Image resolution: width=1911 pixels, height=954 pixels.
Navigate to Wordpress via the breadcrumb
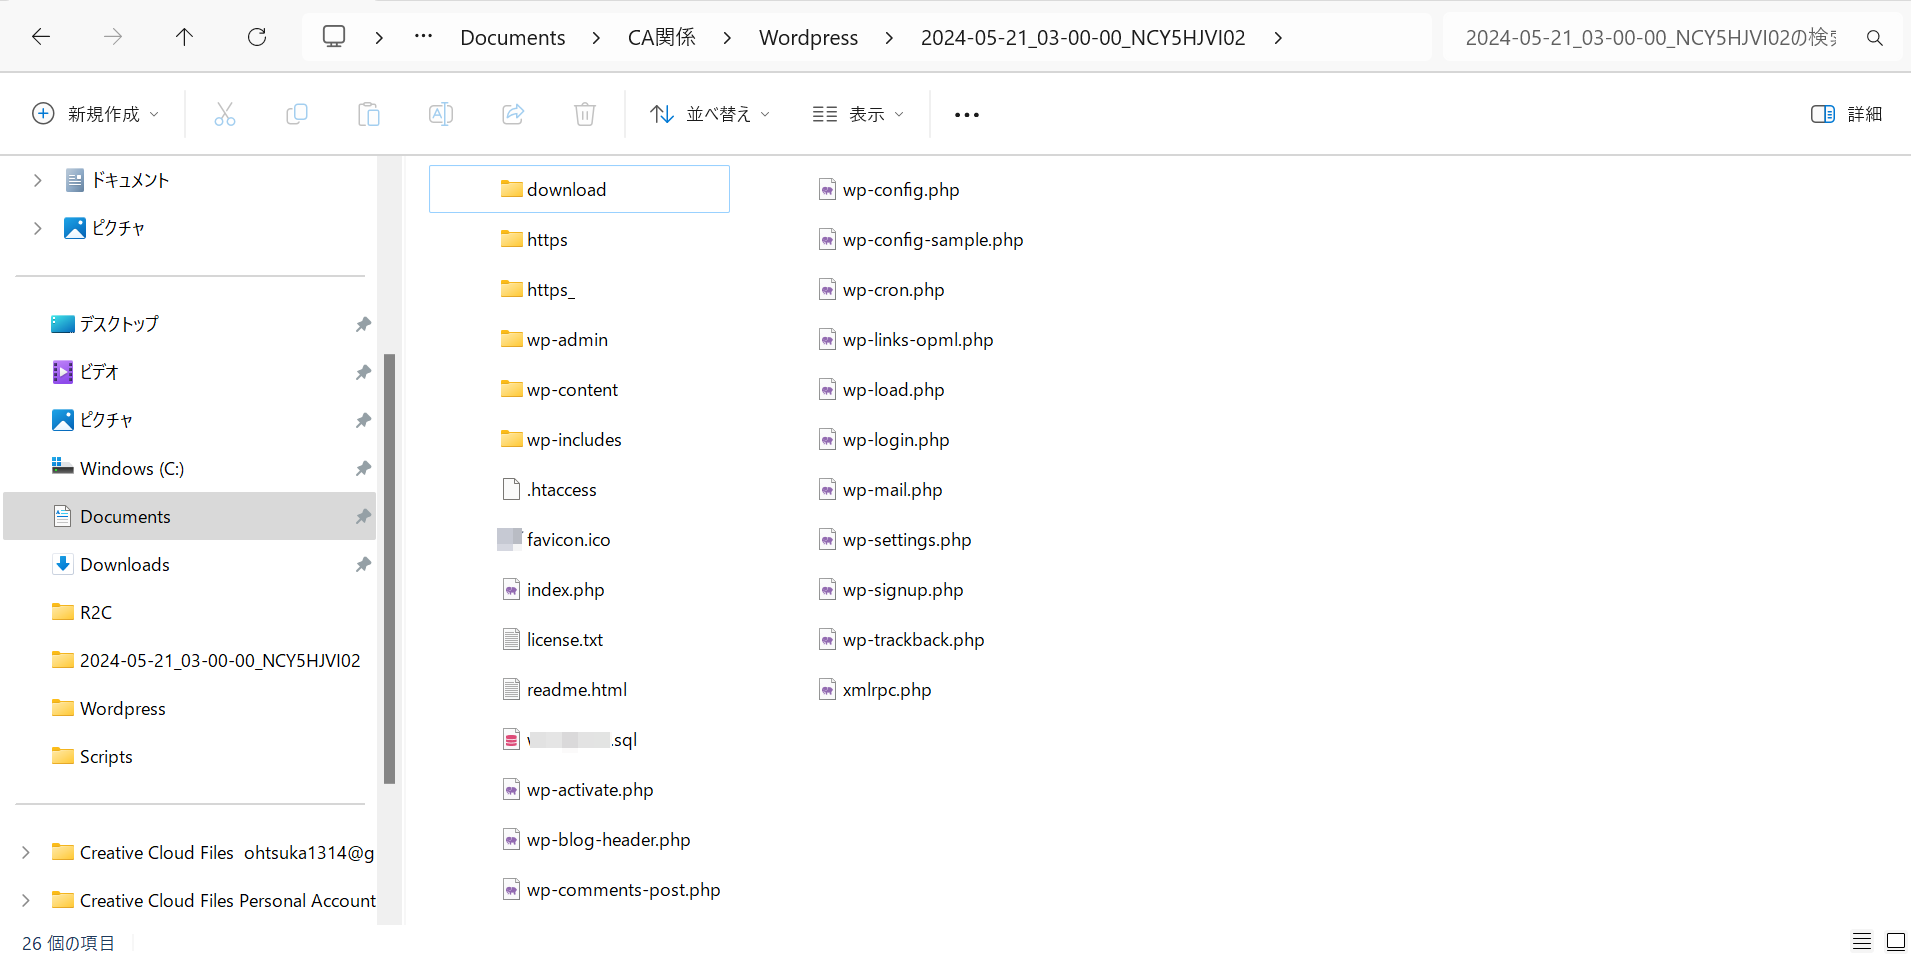(x=807, y=37)
